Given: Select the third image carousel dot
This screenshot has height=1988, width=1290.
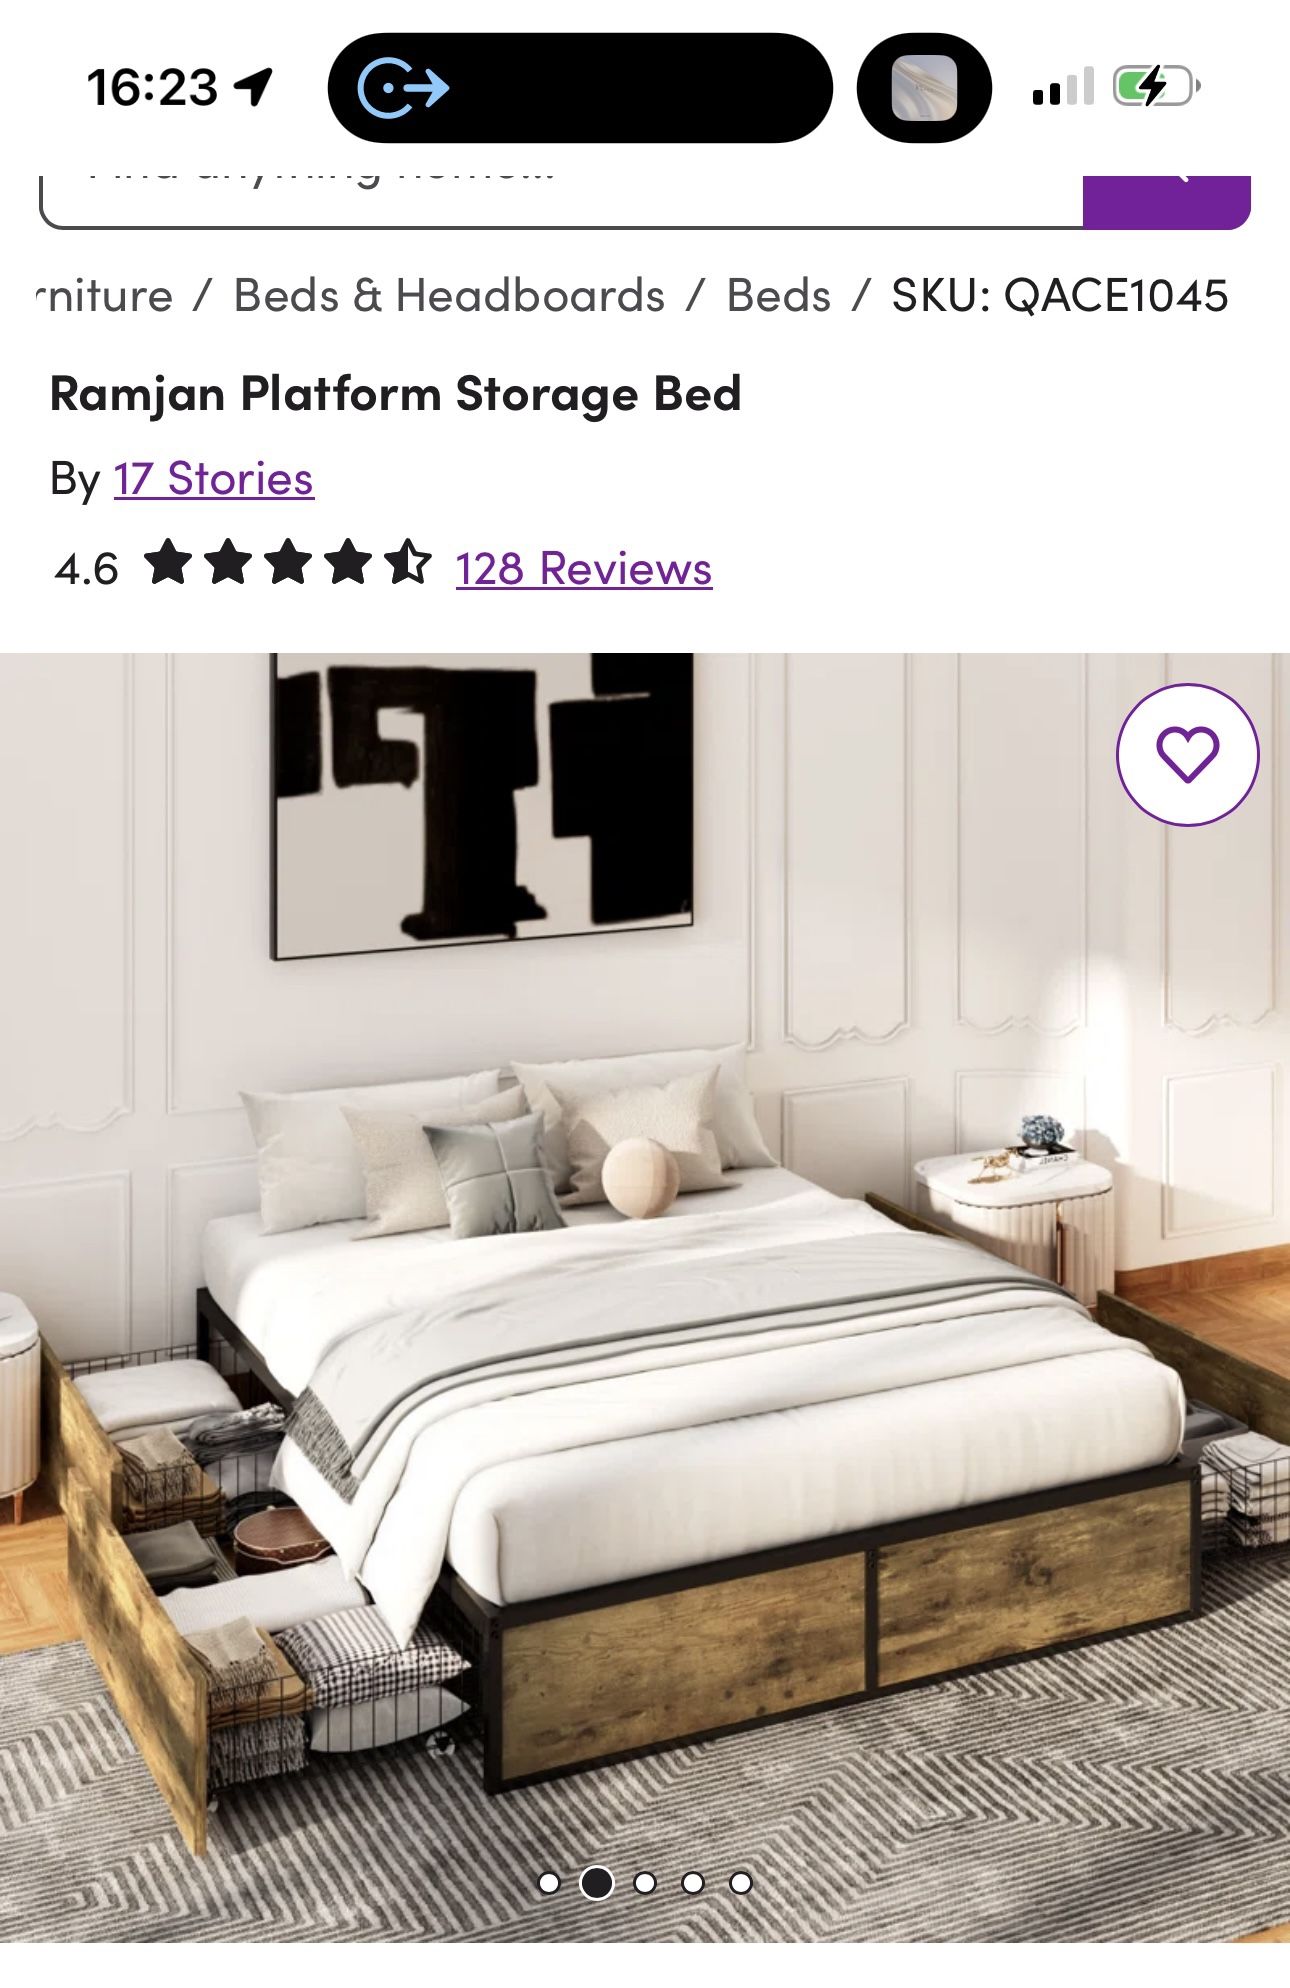Looking at the screenshot, I should tap(645, 1883).
